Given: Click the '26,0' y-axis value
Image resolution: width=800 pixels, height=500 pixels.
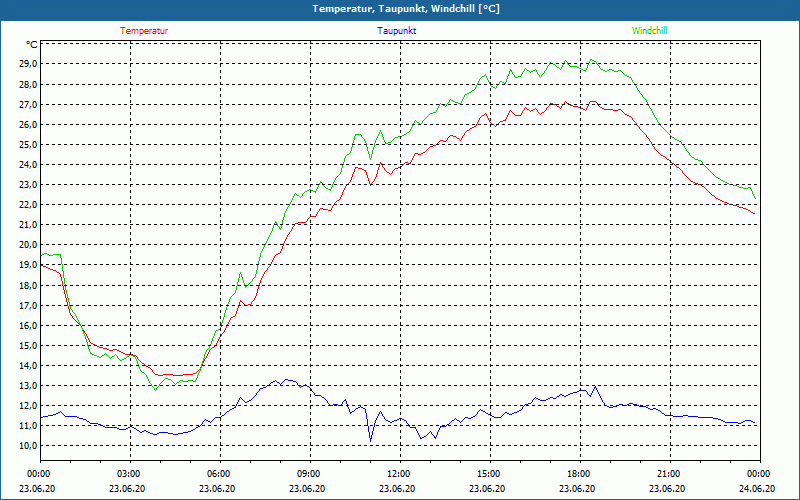Looking at the screenshot, I should pyautogui.click(x=29, y=124).
